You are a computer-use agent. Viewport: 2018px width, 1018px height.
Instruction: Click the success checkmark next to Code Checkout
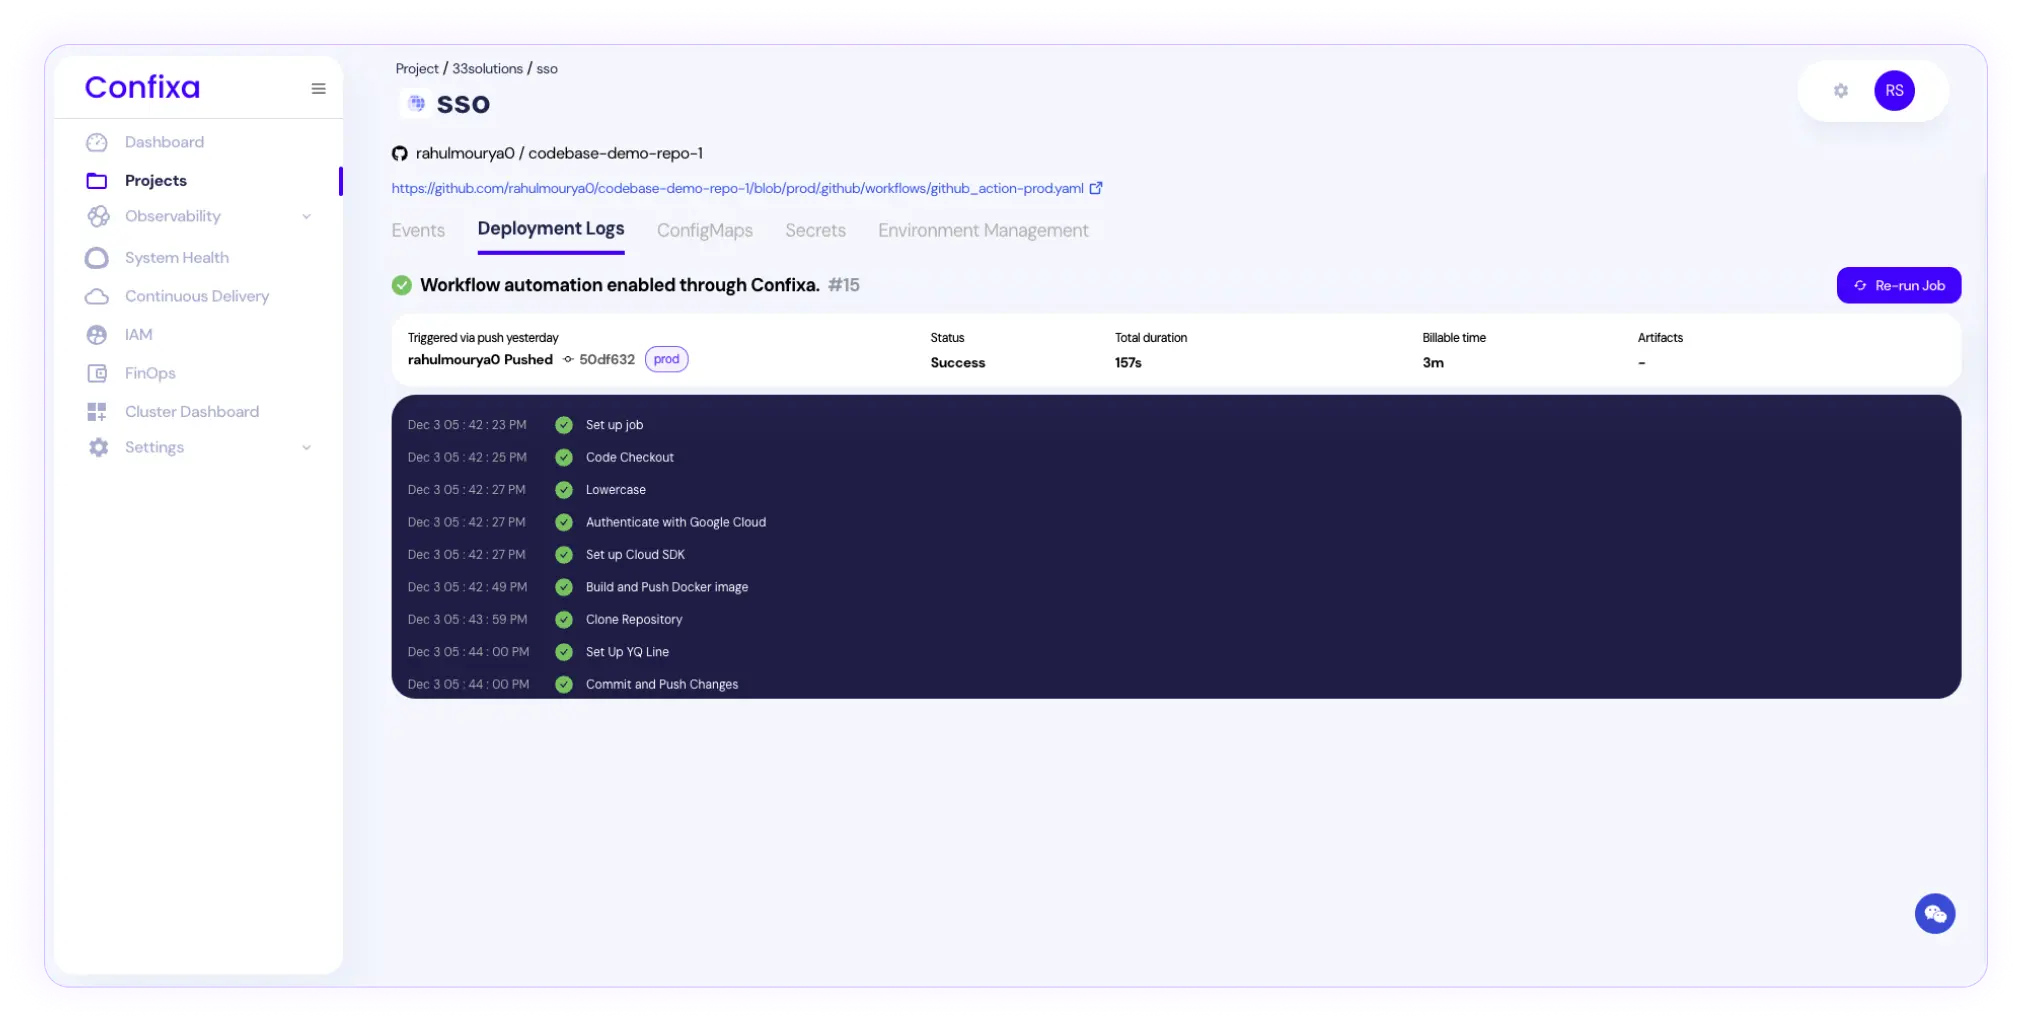[563, 457]
